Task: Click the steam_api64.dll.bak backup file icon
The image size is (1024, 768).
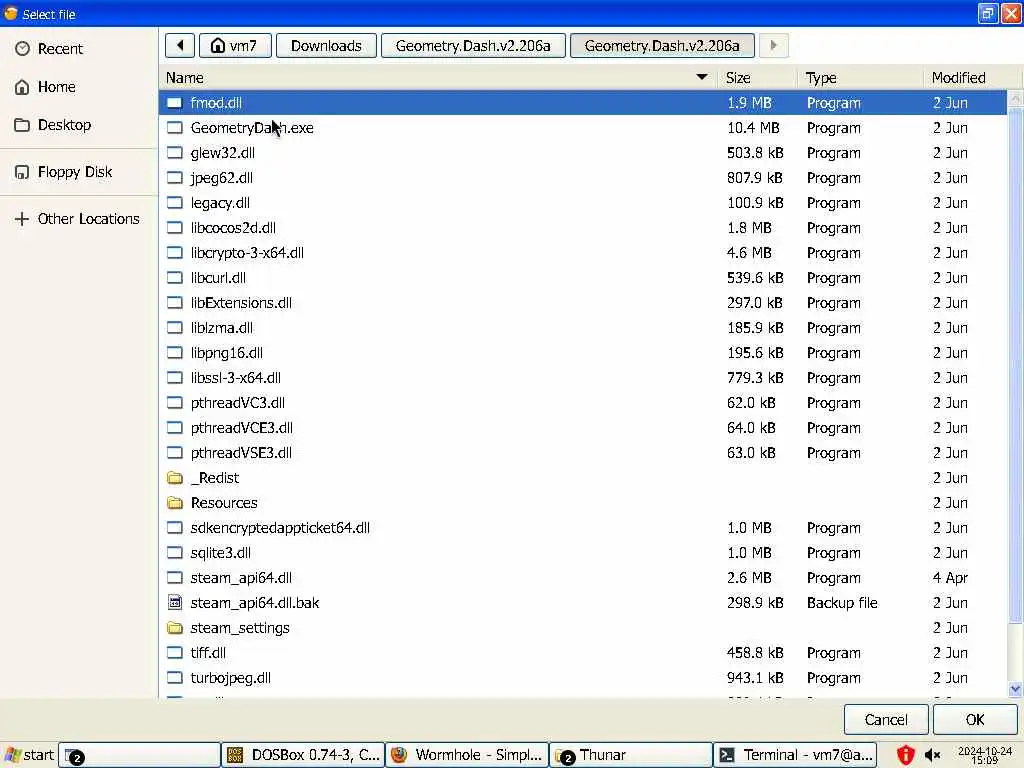Action: pyautogui.click(x=174, y=602)
